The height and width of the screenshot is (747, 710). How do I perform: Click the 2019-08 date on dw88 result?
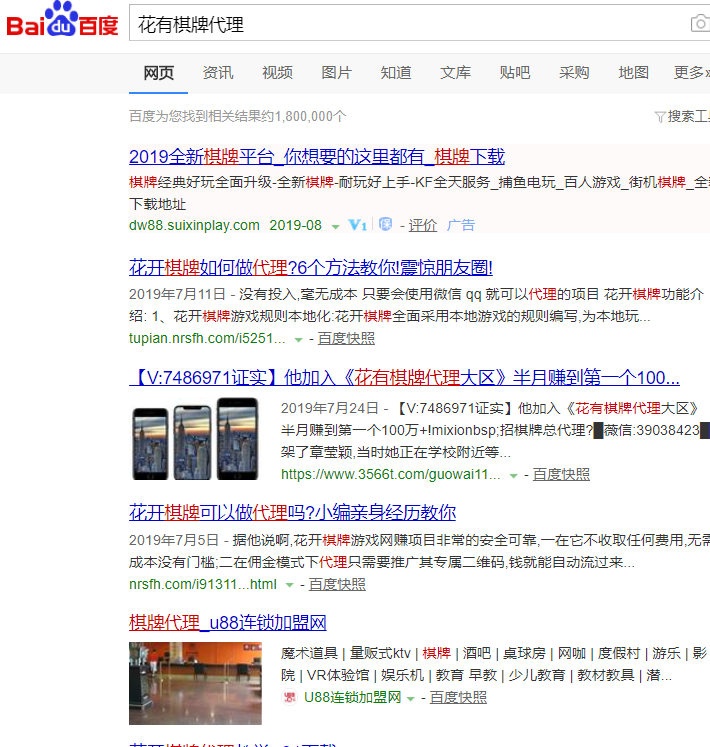[x=295, y=225]
